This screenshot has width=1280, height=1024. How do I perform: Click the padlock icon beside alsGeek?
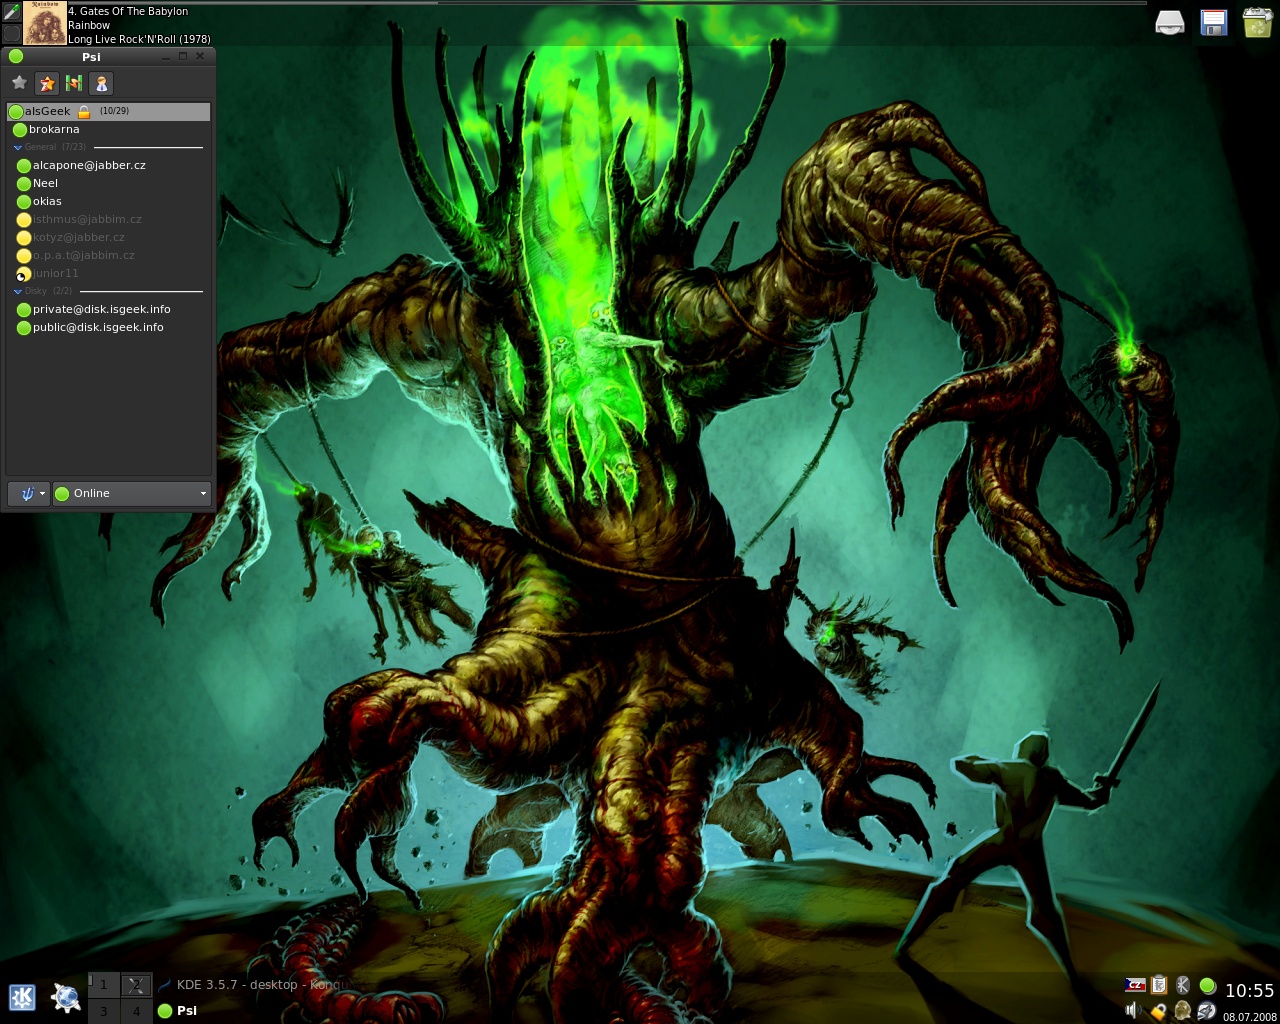[85, 112]
